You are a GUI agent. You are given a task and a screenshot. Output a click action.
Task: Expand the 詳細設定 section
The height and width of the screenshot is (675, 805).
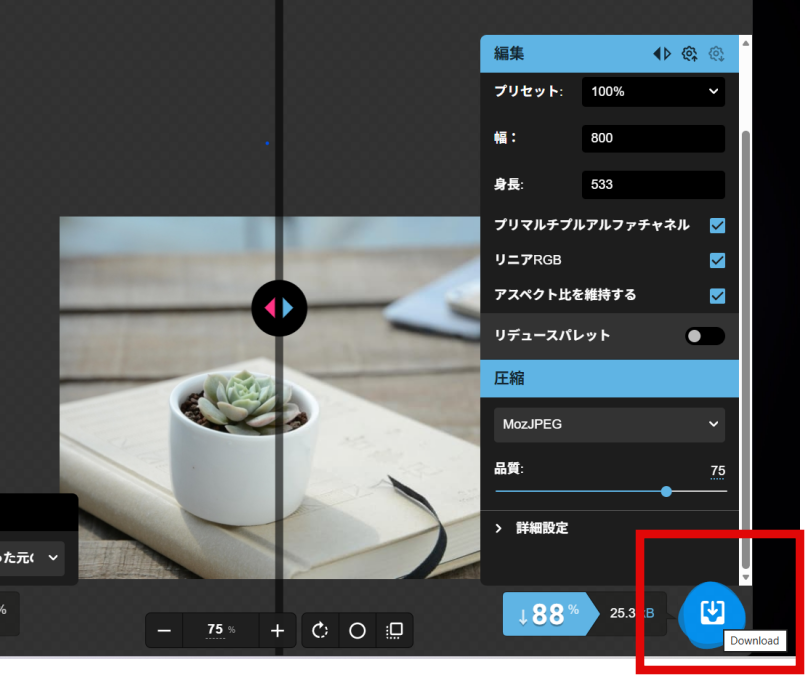click(544, 527)
